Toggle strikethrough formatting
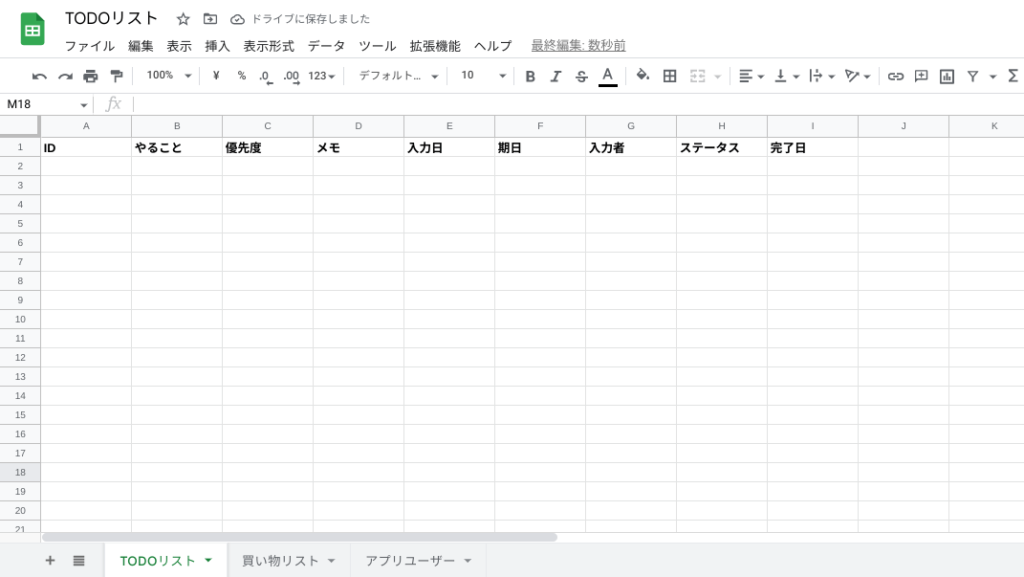 coord(581,76)
